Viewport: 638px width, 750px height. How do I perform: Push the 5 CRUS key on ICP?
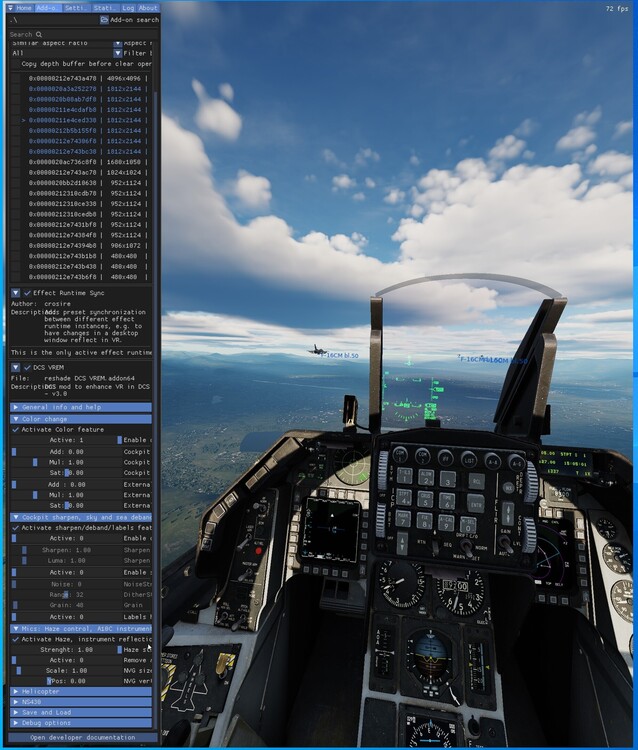click(425, 499)
